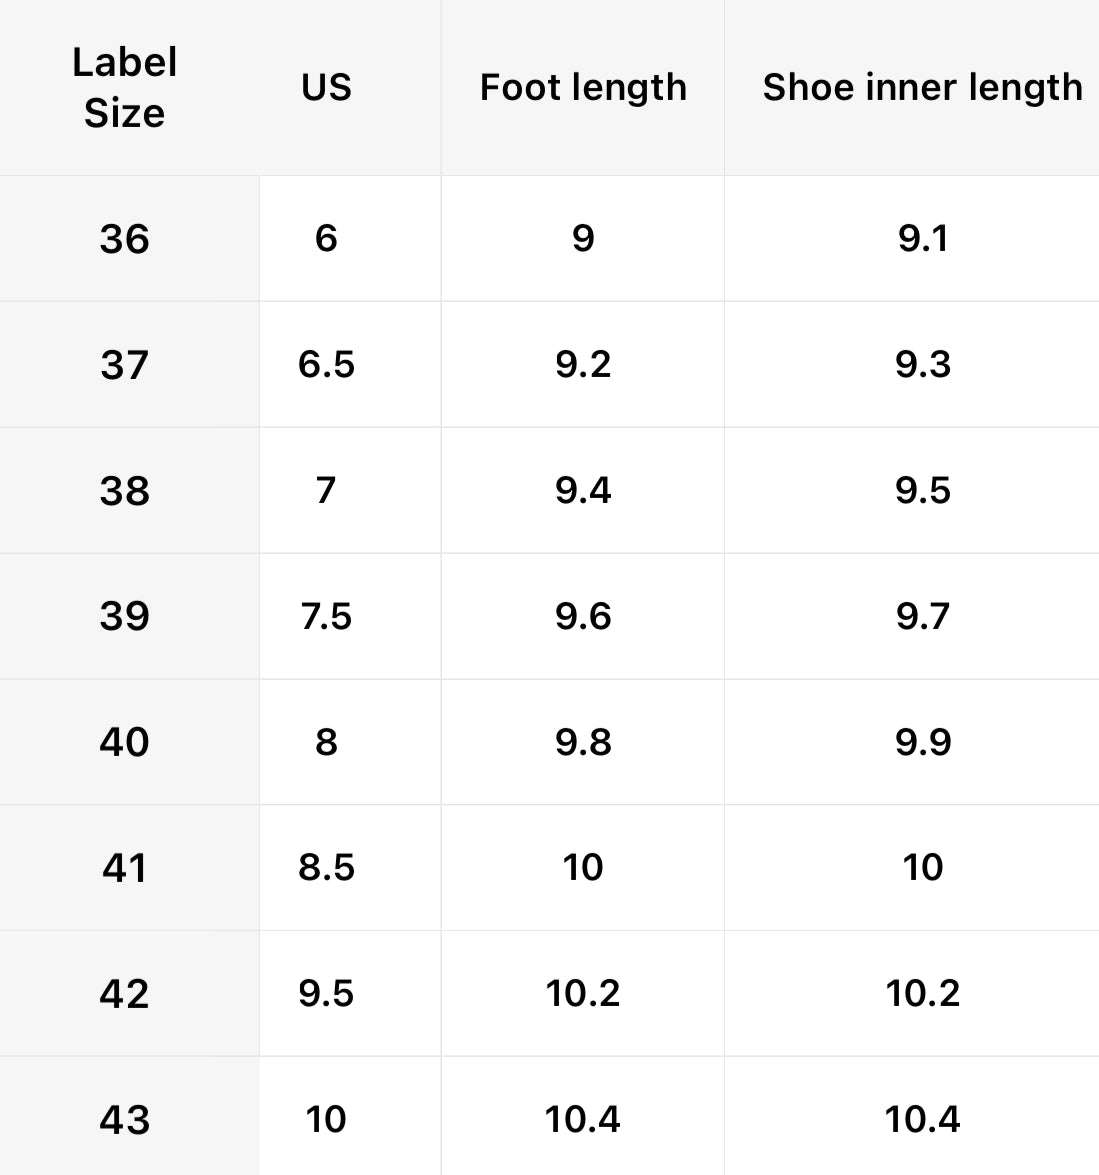Click foot length 9.8 cell
1099x1175 pixels.
pyautogui.click(x=583, y=742)
